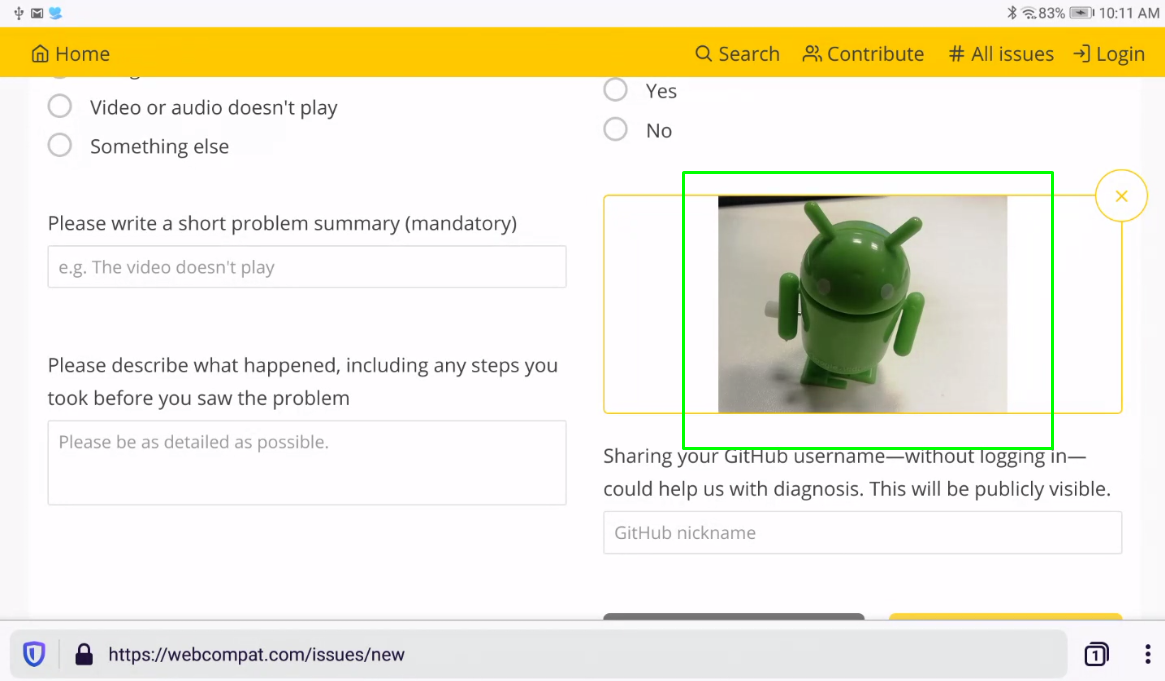
Task: Select "Video or audio doesn't play" option
Action: tap(60, 106)
